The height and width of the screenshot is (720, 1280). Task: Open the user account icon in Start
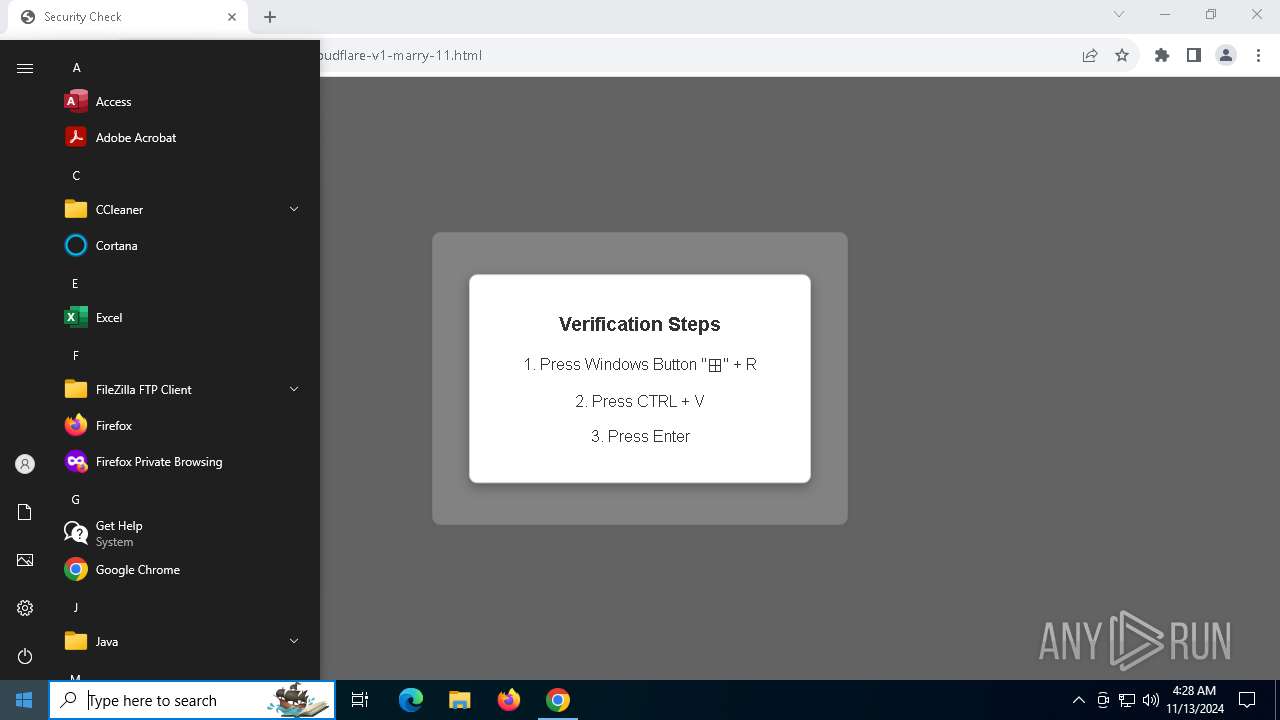click(x=25, y=464)
